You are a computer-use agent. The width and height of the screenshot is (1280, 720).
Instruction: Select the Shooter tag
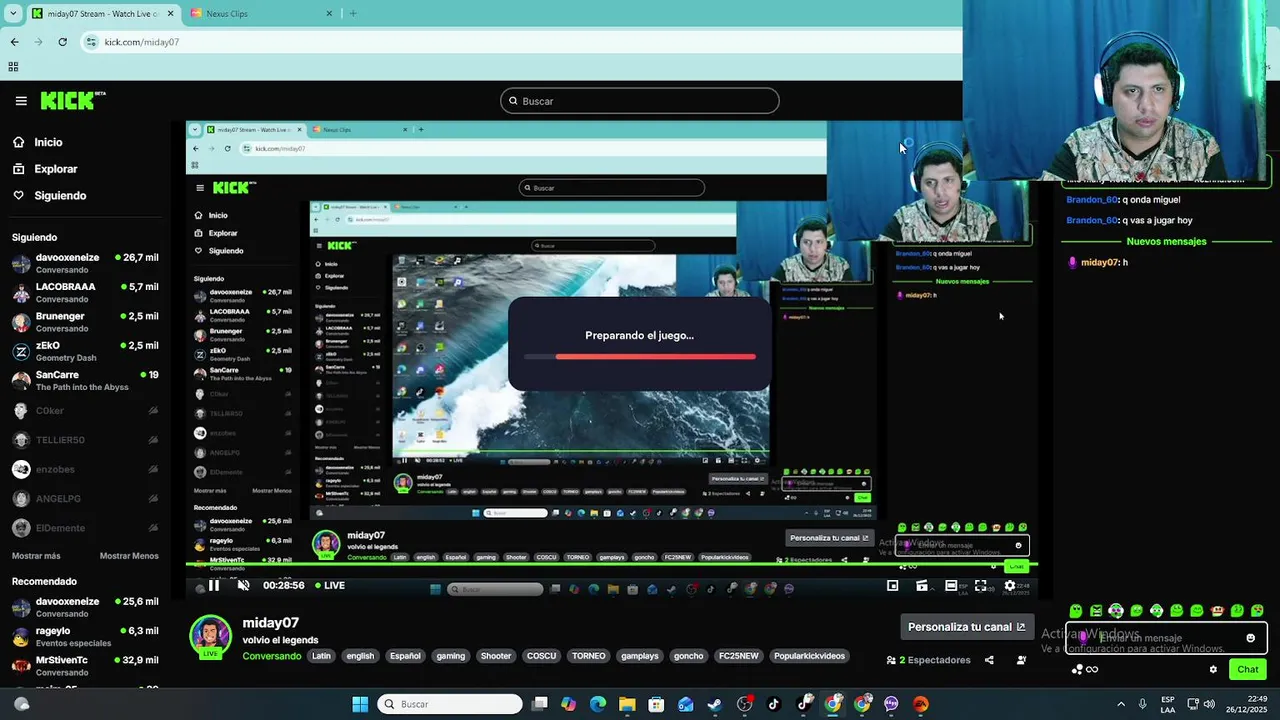(x=496, y=656)
